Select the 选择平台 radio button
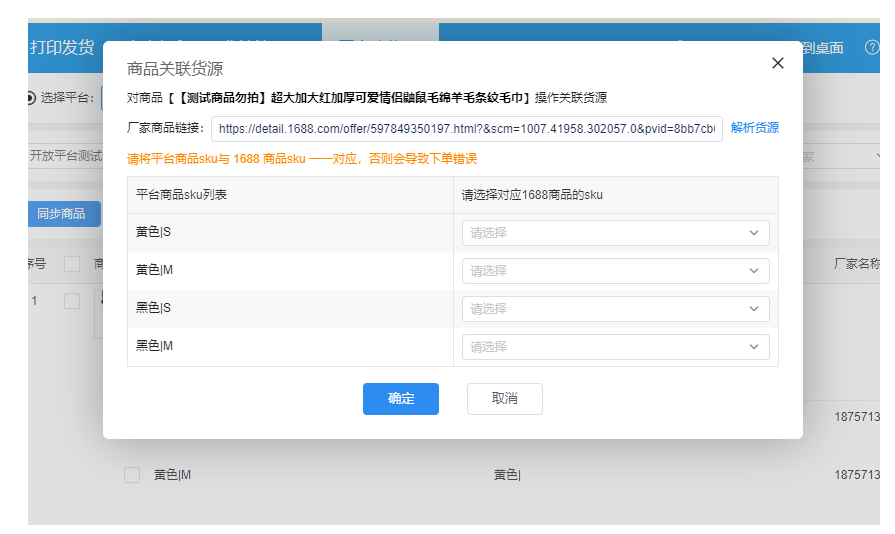895x534 pixels. (x=31, y=98)
